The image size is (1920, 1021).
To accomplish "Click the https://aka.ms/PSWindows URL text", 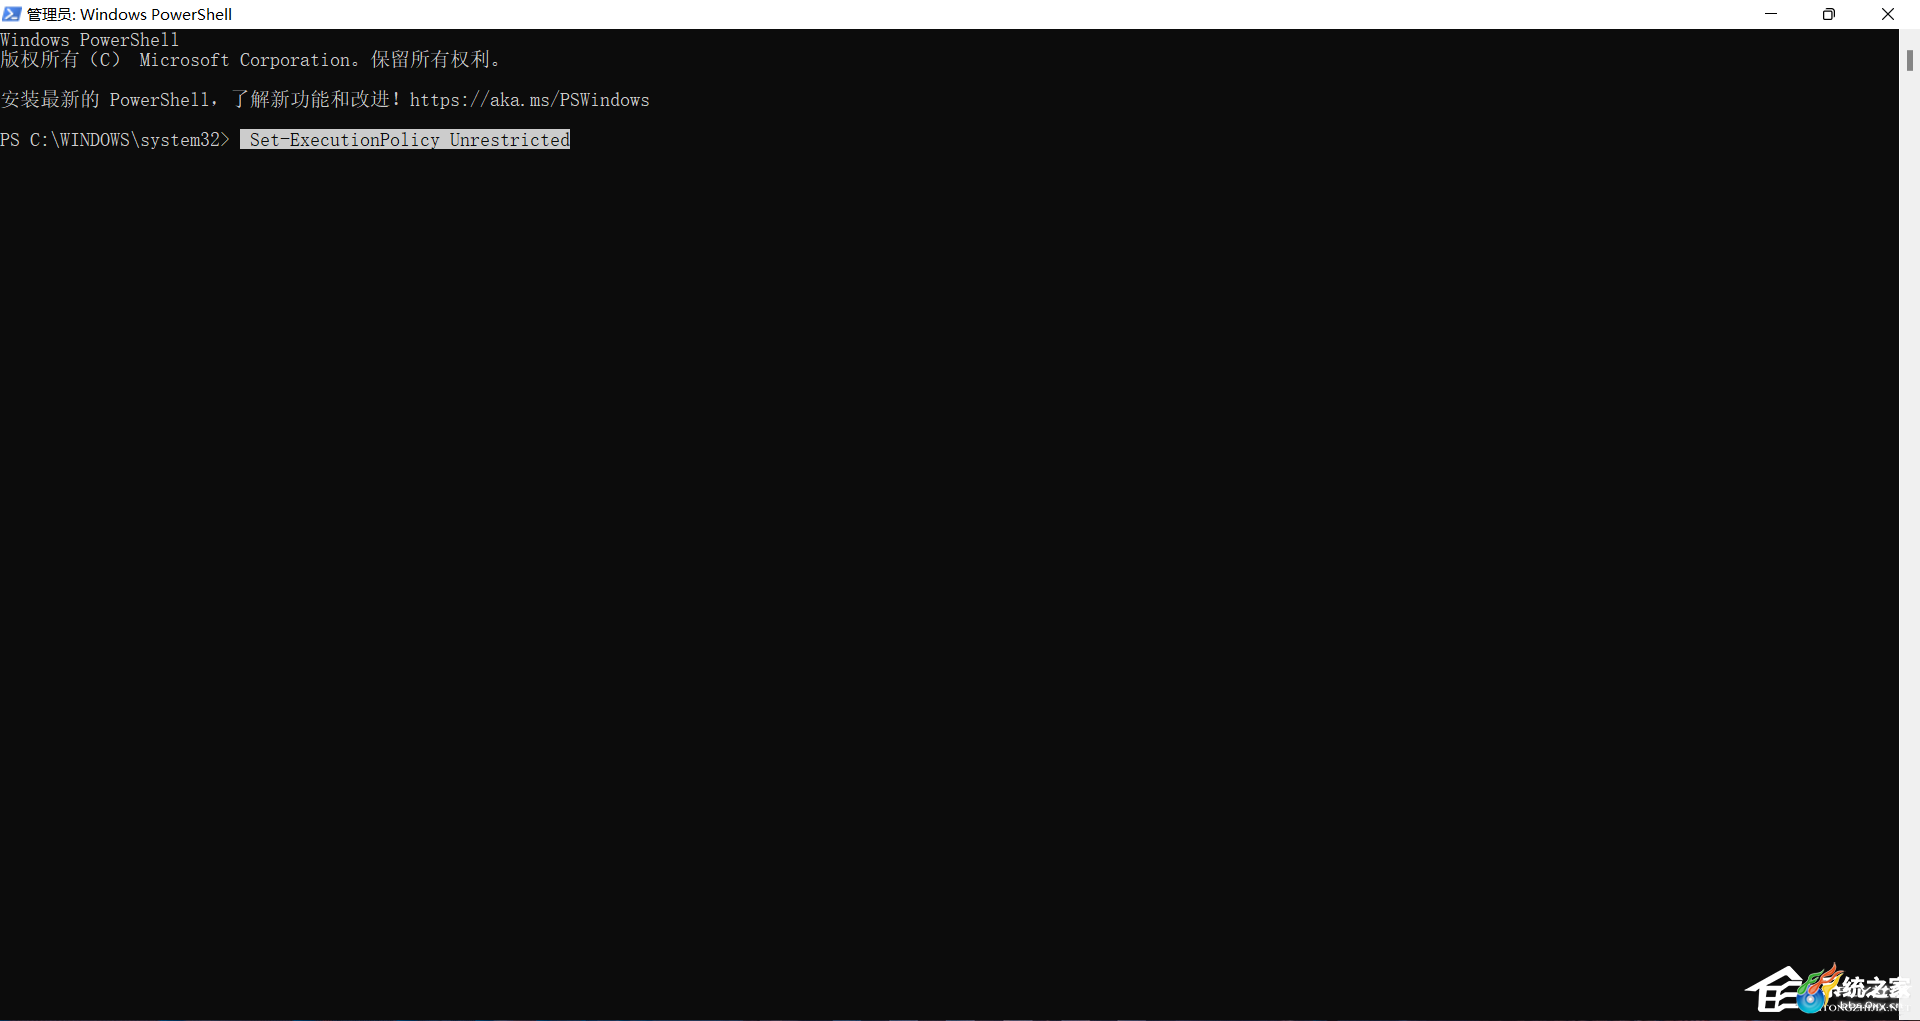I will pyautogui.click(x=529, y=100).
